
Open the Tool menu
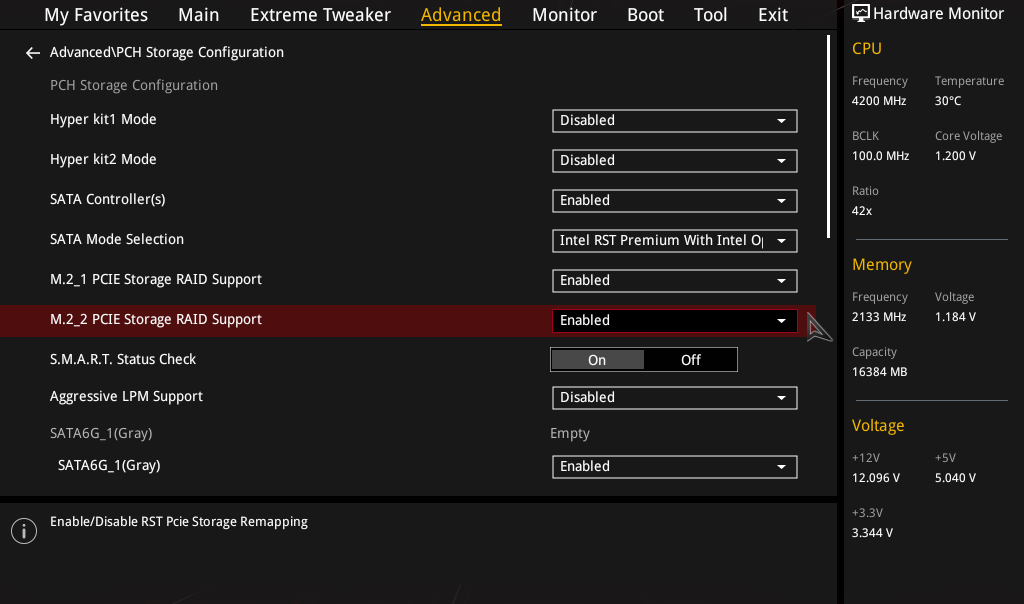click(x=710, y=14)
